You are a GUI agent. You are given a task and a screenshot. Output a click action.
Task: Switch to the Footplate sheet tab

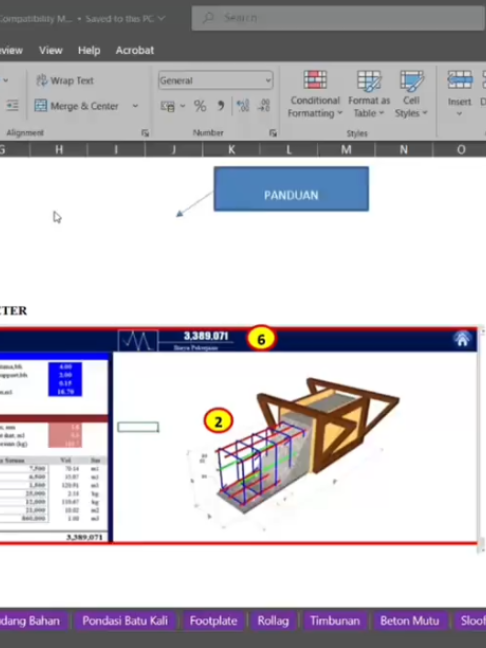point(213,621)
